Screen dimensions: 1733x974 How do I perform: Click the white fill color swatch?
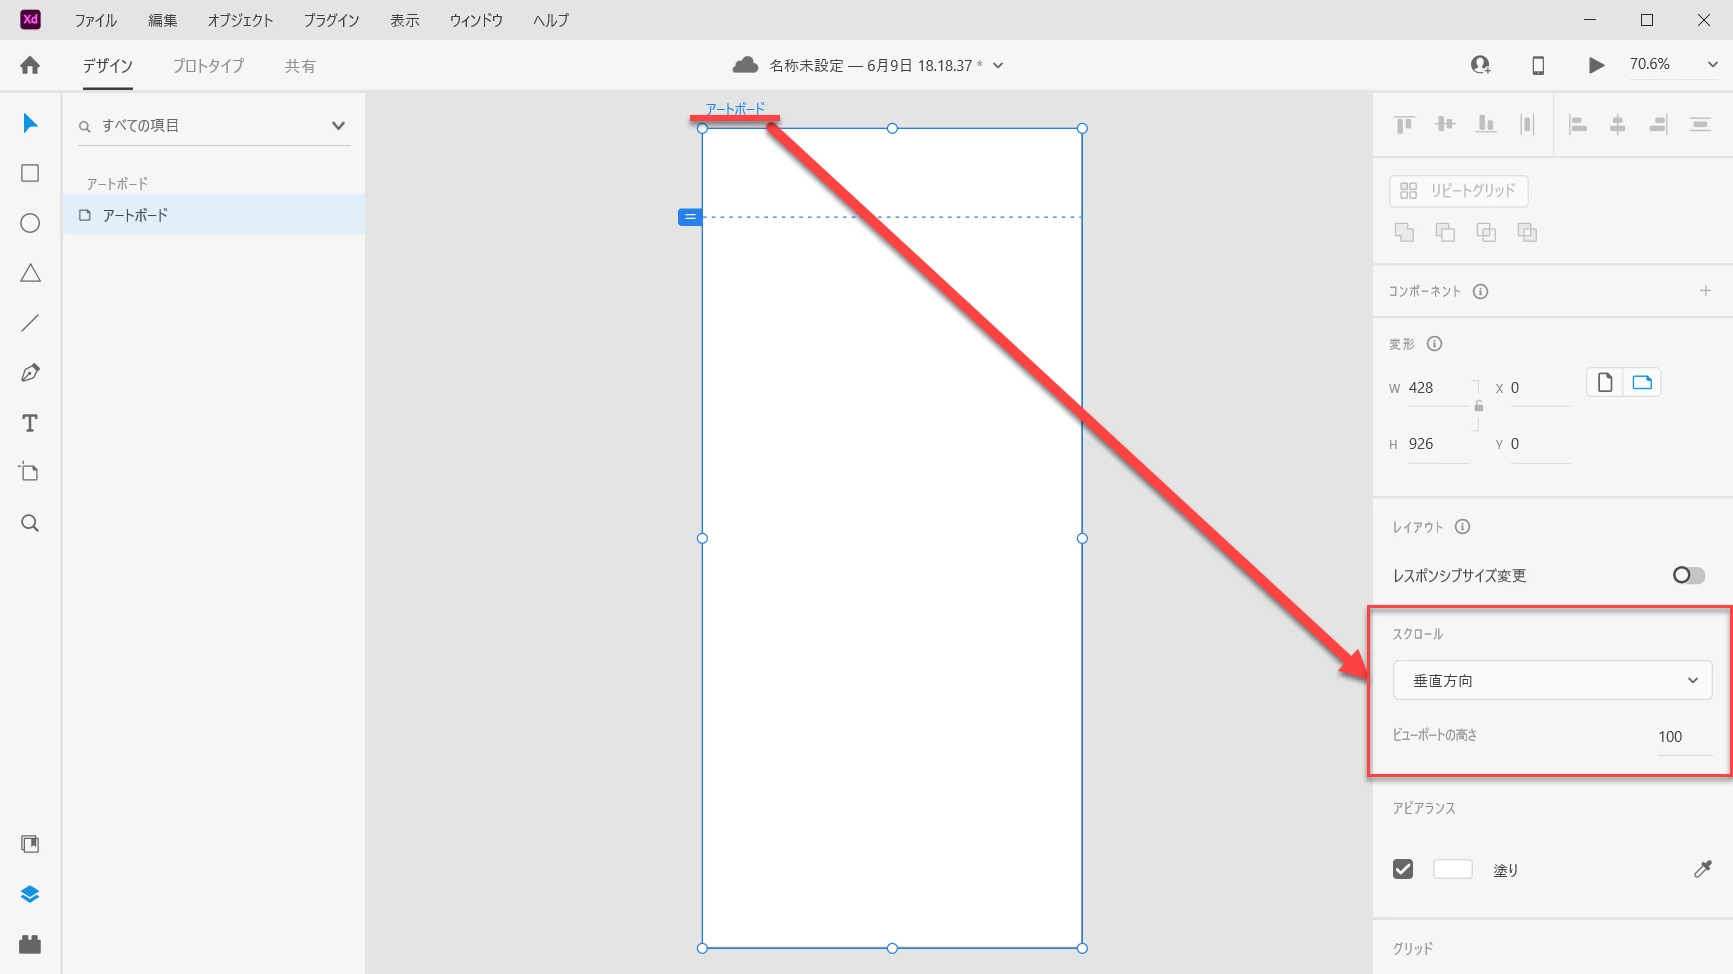[1453, 869]
